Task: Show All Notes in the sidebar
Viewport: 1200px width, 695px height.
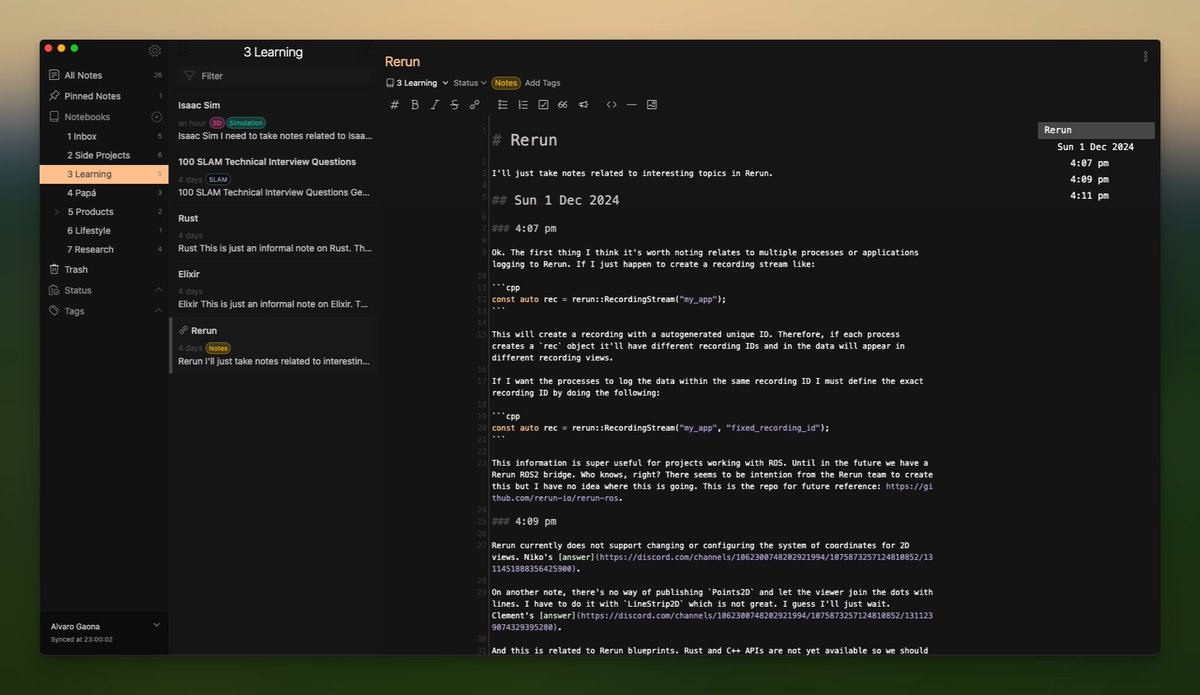Action: tap(104, 75)
